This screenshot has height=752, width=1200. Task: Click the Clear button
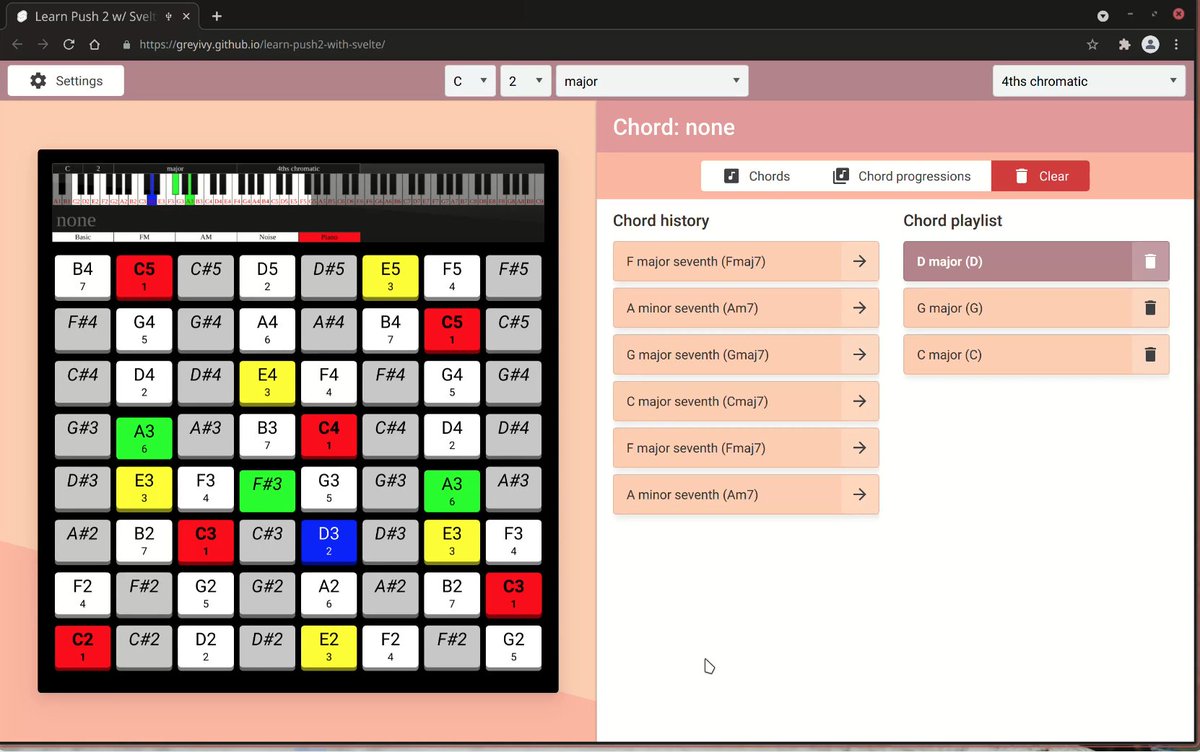pos(1040,176)
